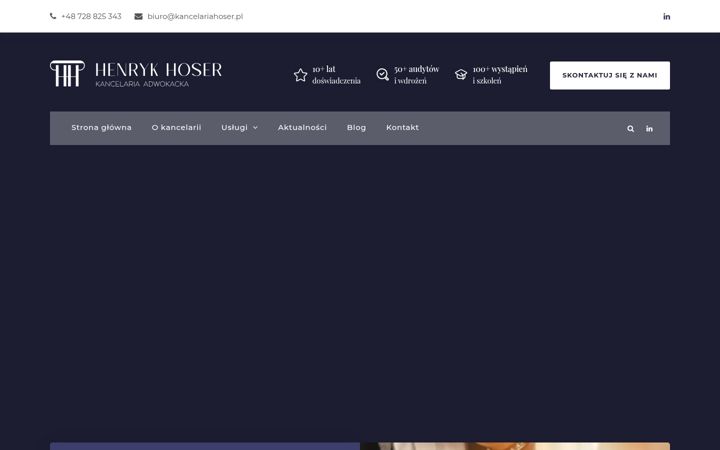The image size is (720, 450).
Task: Open LinkedIn icon in top white bar
Action: 666,17
